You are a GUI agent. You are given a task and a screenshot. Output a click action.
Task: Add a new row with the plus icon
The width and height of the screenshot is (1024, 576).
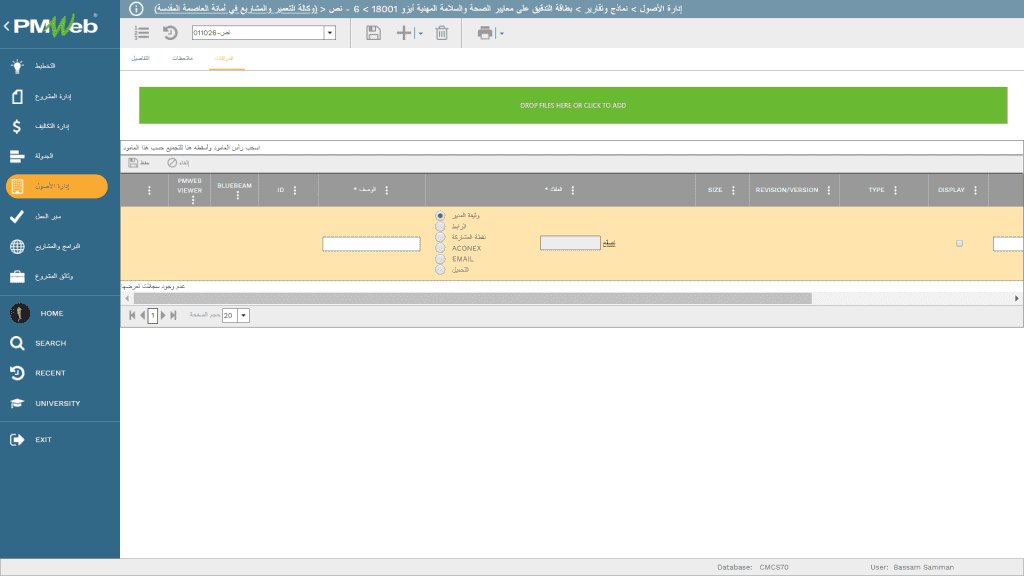[404, 33]
